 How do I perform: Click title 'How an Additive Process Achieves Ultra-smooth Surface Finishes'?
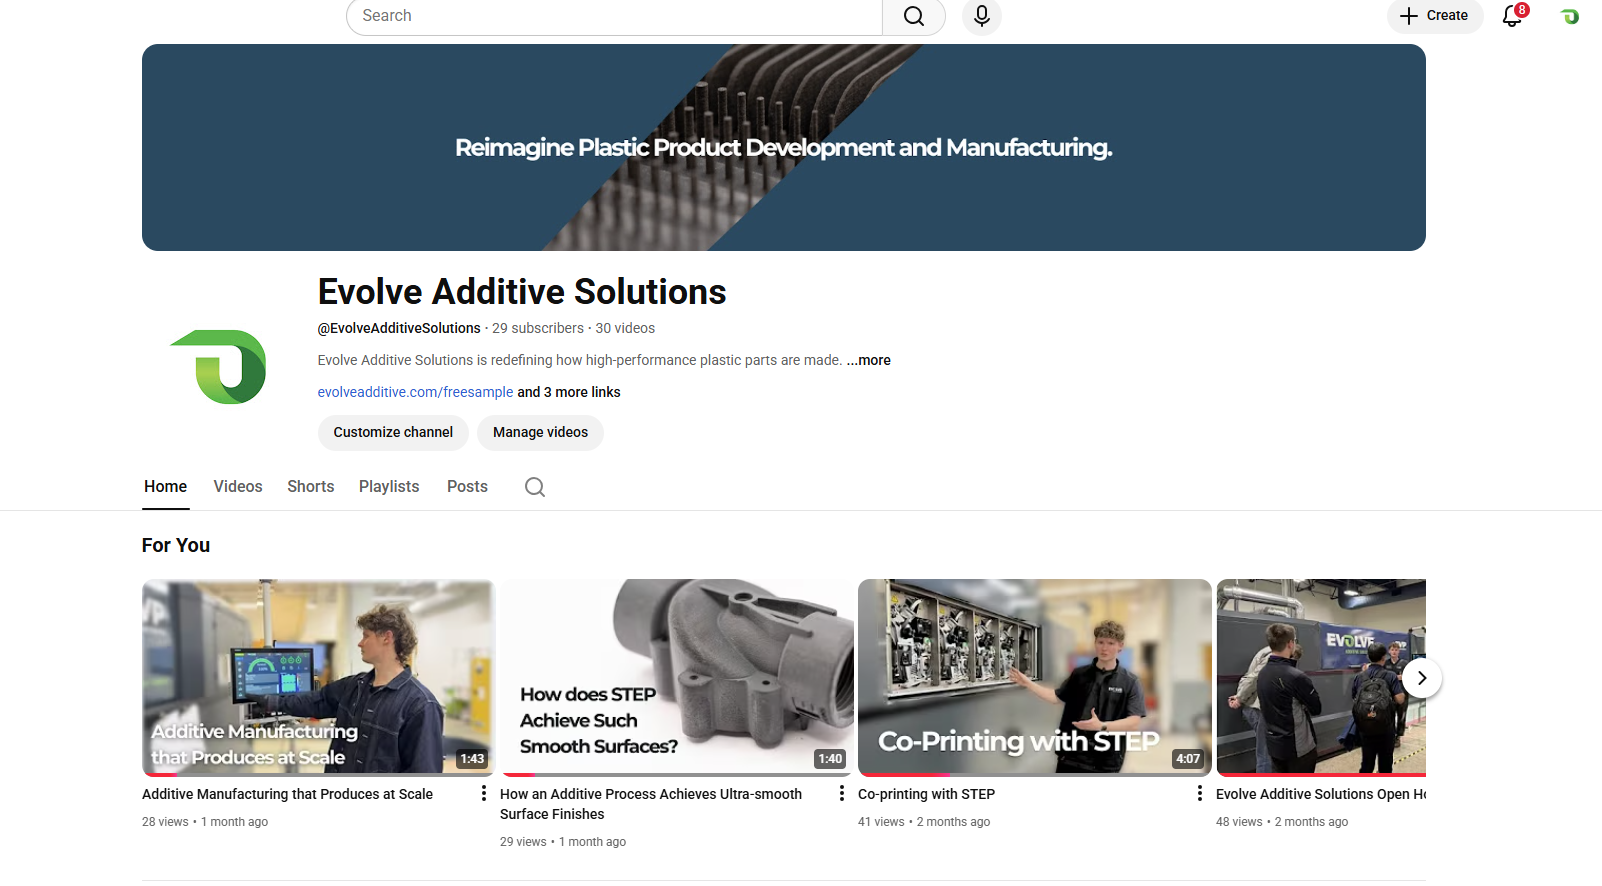pyautogui.click(x=651, y=804)
